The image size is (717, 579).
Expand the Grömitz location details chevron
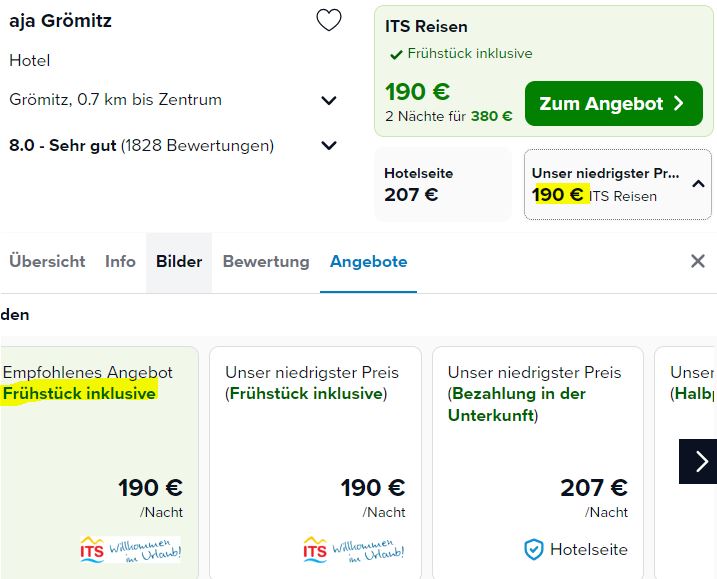click(x=329, y=100)
